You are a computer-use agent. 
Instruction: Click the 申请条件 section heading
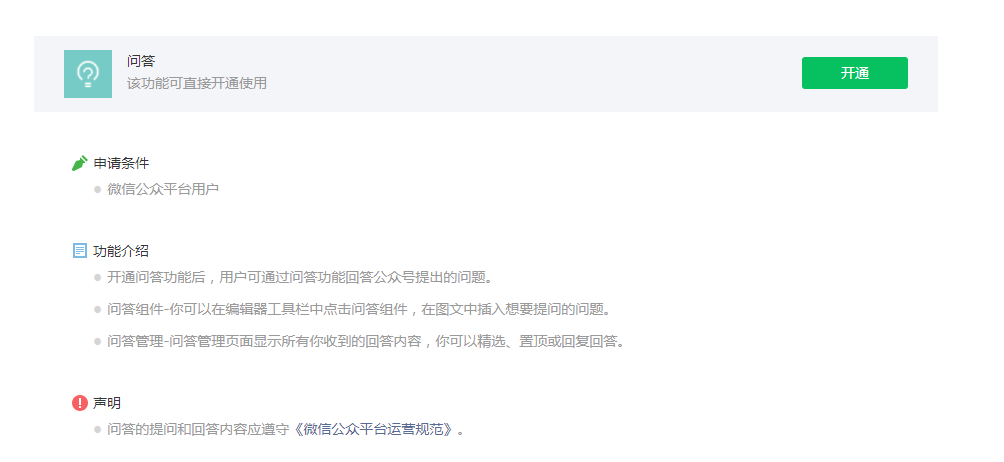(x=121, y=163)
